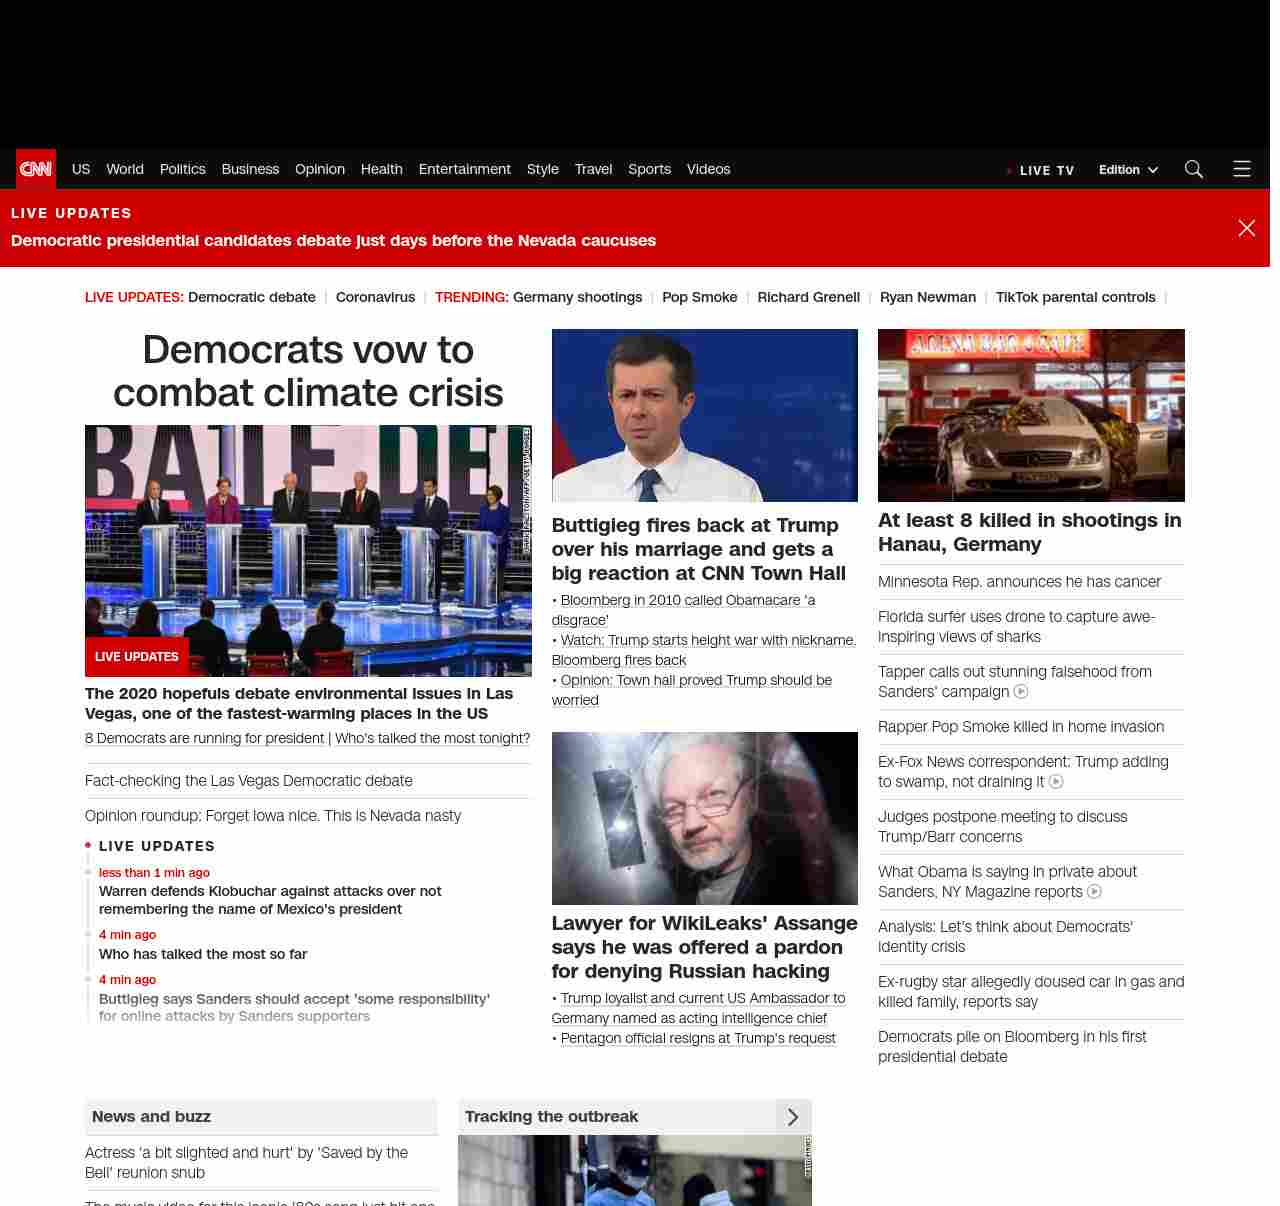Expand the Edition dropdown
This screenshot has height=1206, width=1280.
[x=1128, y=170]
